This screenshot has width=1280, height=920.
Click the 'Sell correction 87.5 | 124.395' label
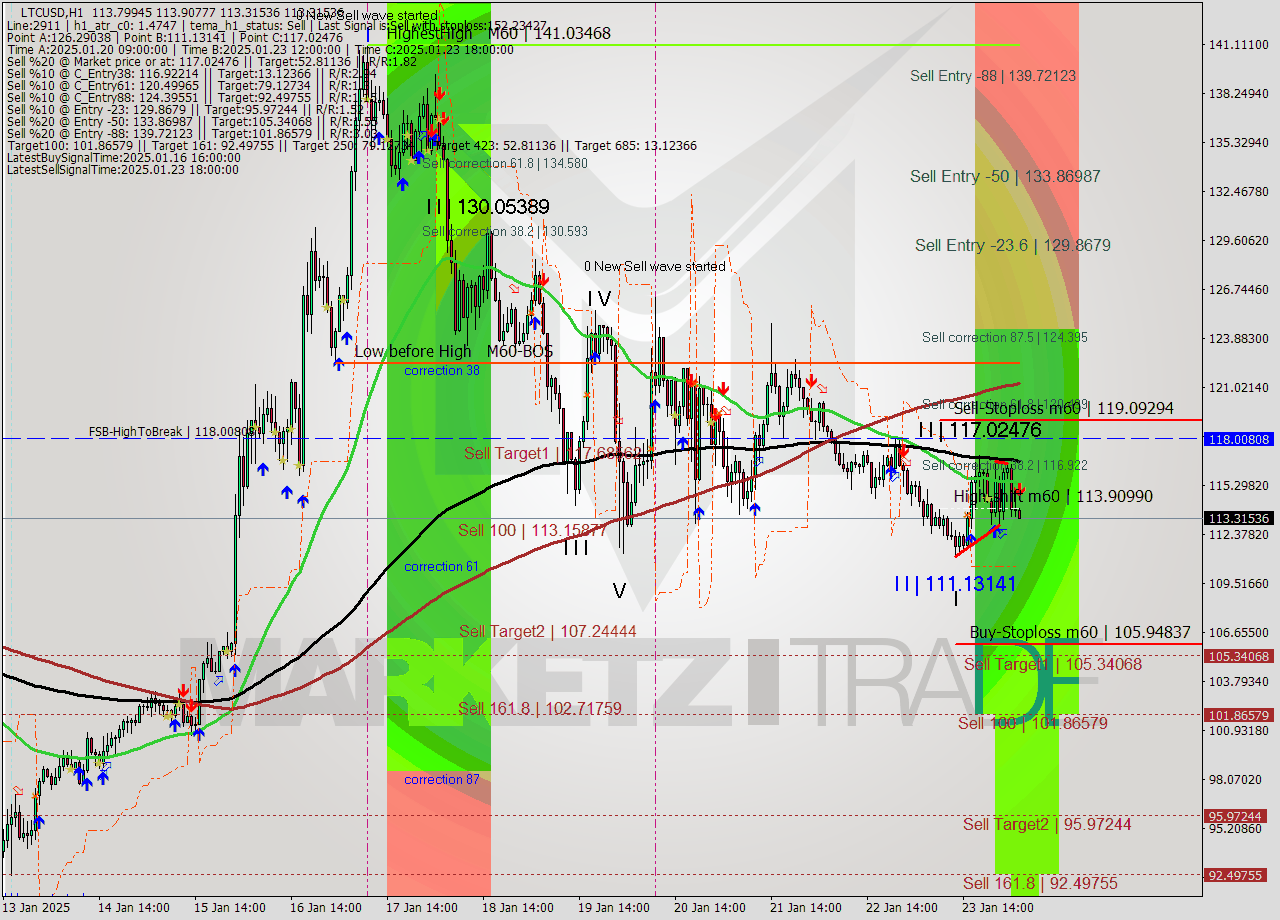[1004, 338]
